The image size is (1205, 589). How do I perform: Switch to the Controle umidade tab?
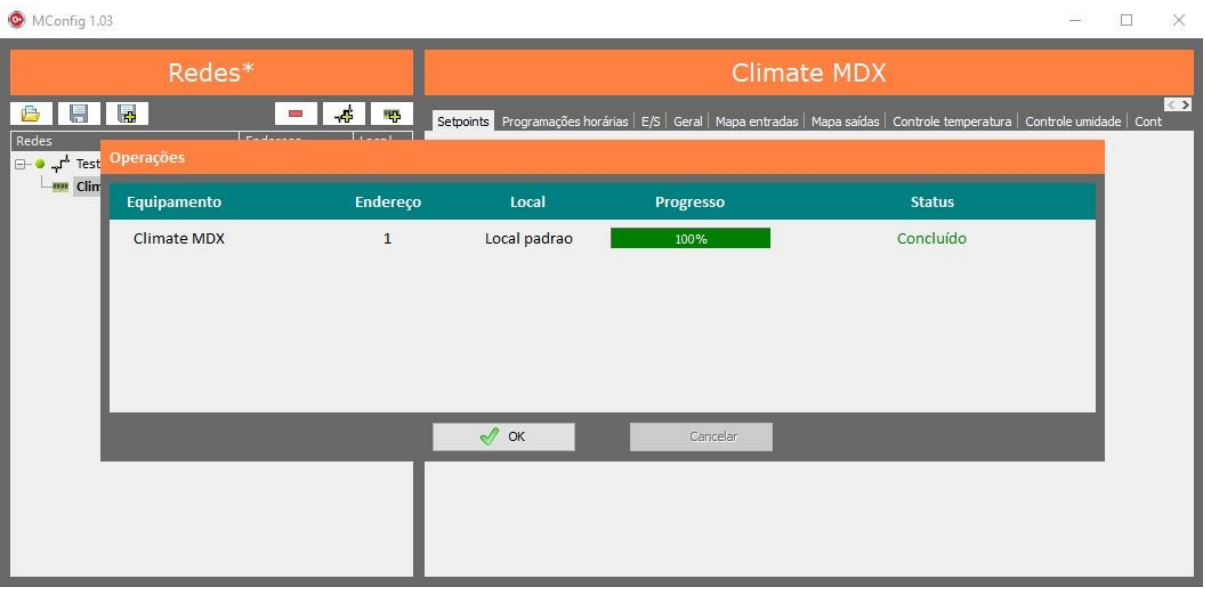(1073, 121)
